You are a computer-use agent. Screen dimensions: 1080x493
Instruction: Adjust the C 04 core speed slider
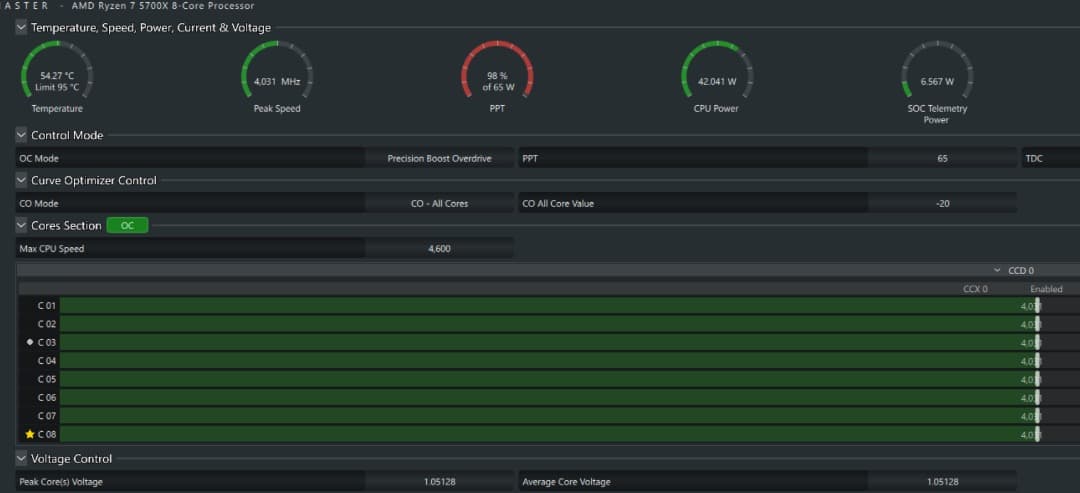[x=1037, y=361]
